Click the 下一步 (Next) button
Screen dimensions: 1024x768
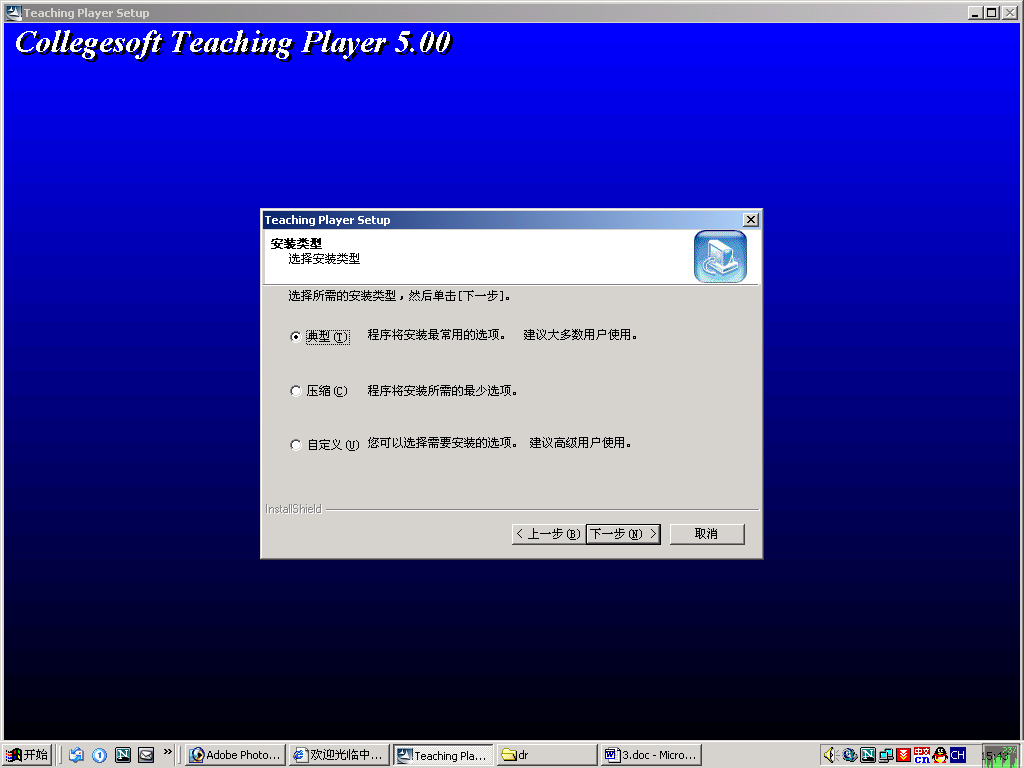(622, 534)
